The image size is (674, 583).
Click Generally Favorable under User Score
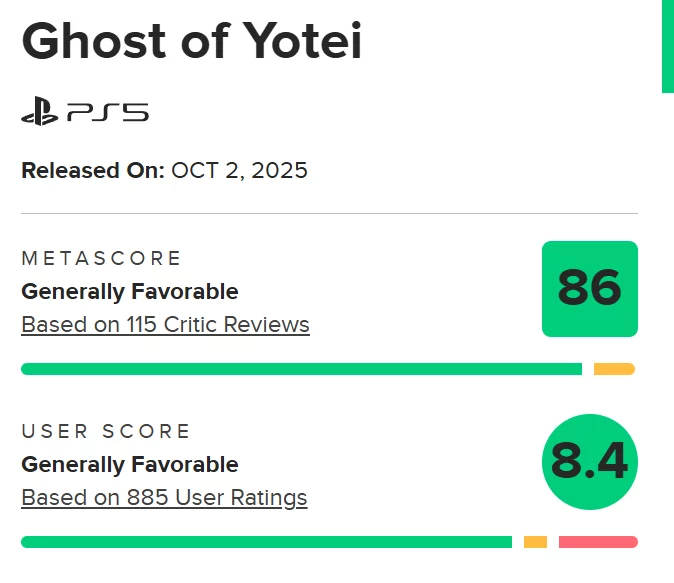[x=130, y=465]
